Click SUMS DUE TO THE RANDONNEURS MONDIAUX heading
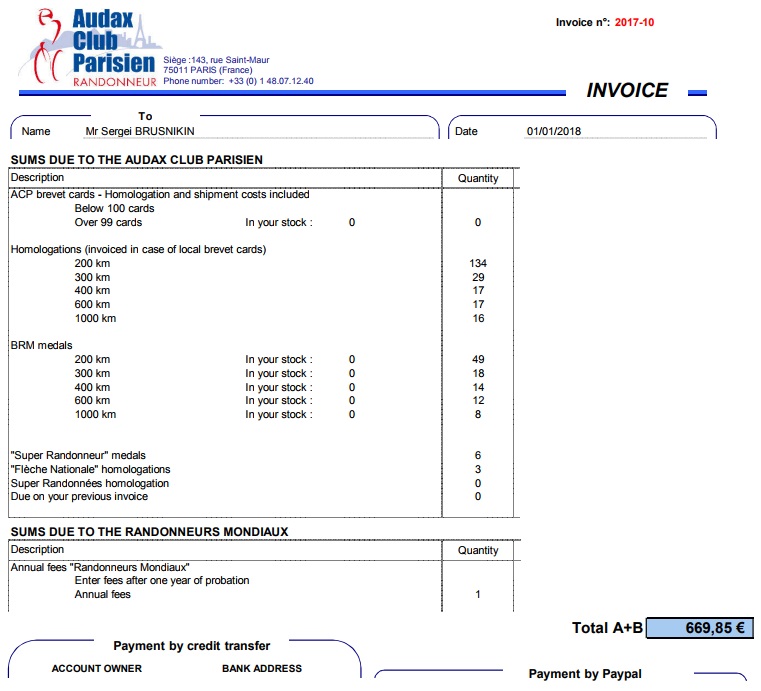This screenshot has height=691, width=761. click(149, 532)
